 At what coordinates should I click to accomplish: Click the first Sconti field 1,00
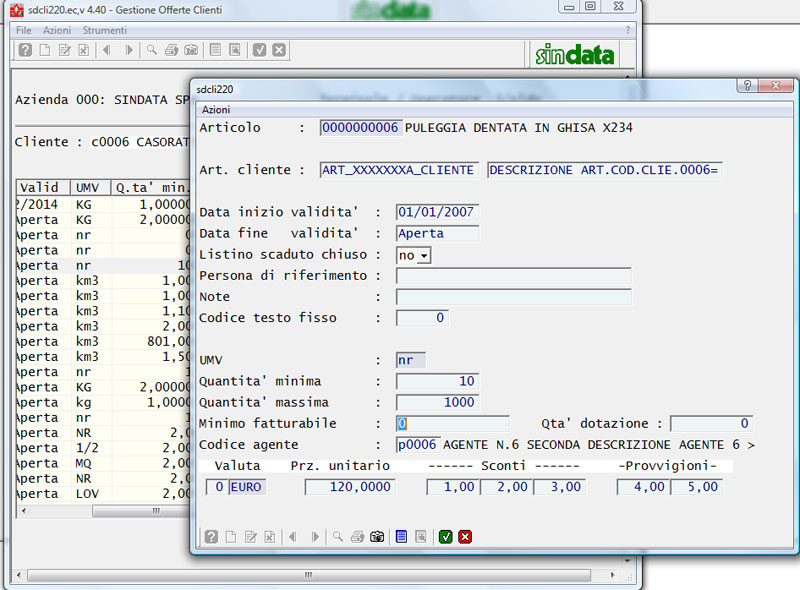tap(453, 487)
